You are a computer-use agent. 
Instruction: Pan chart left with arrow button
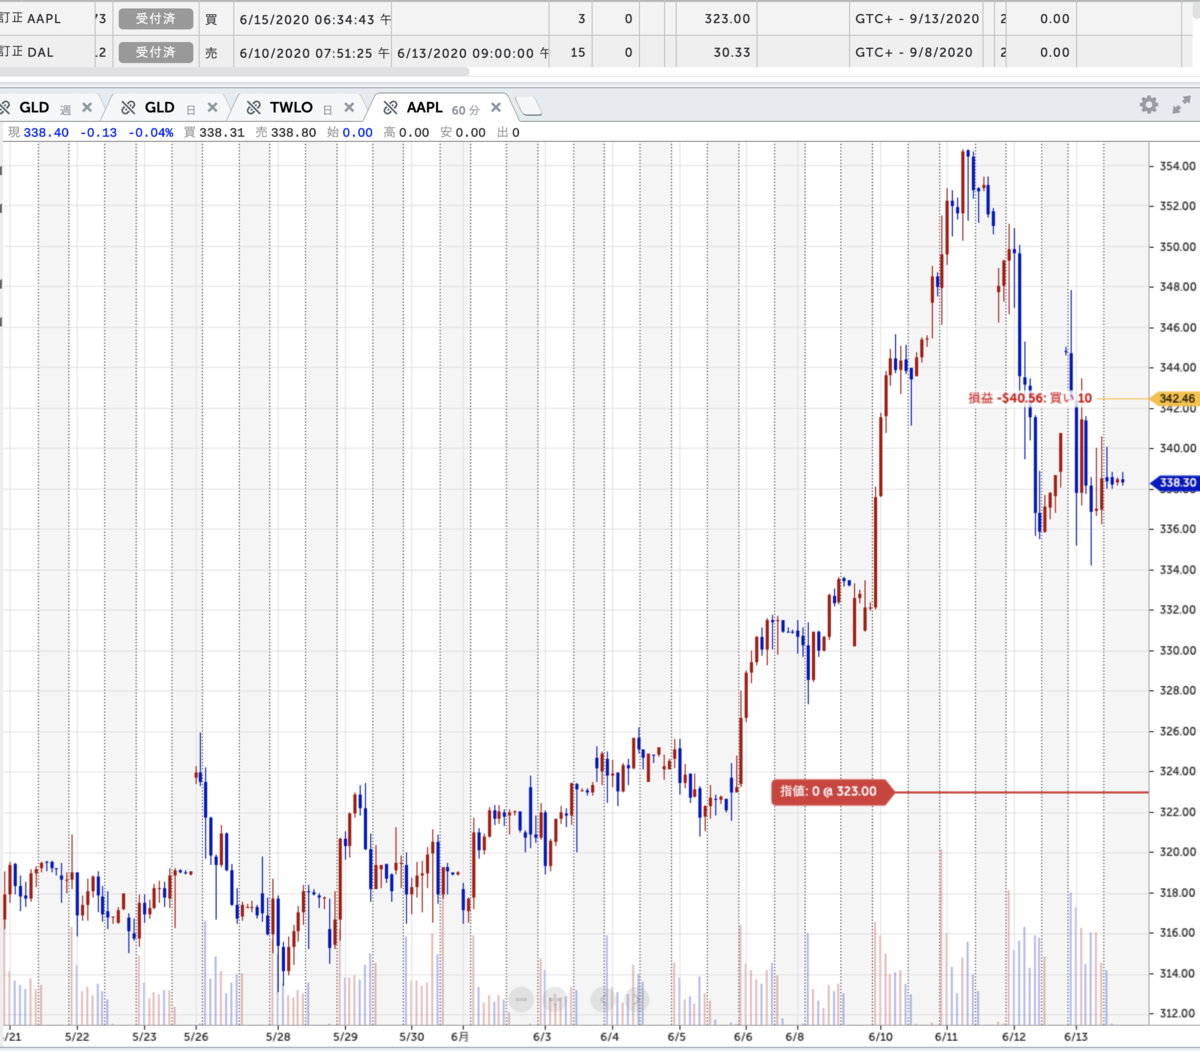(603, 998)
